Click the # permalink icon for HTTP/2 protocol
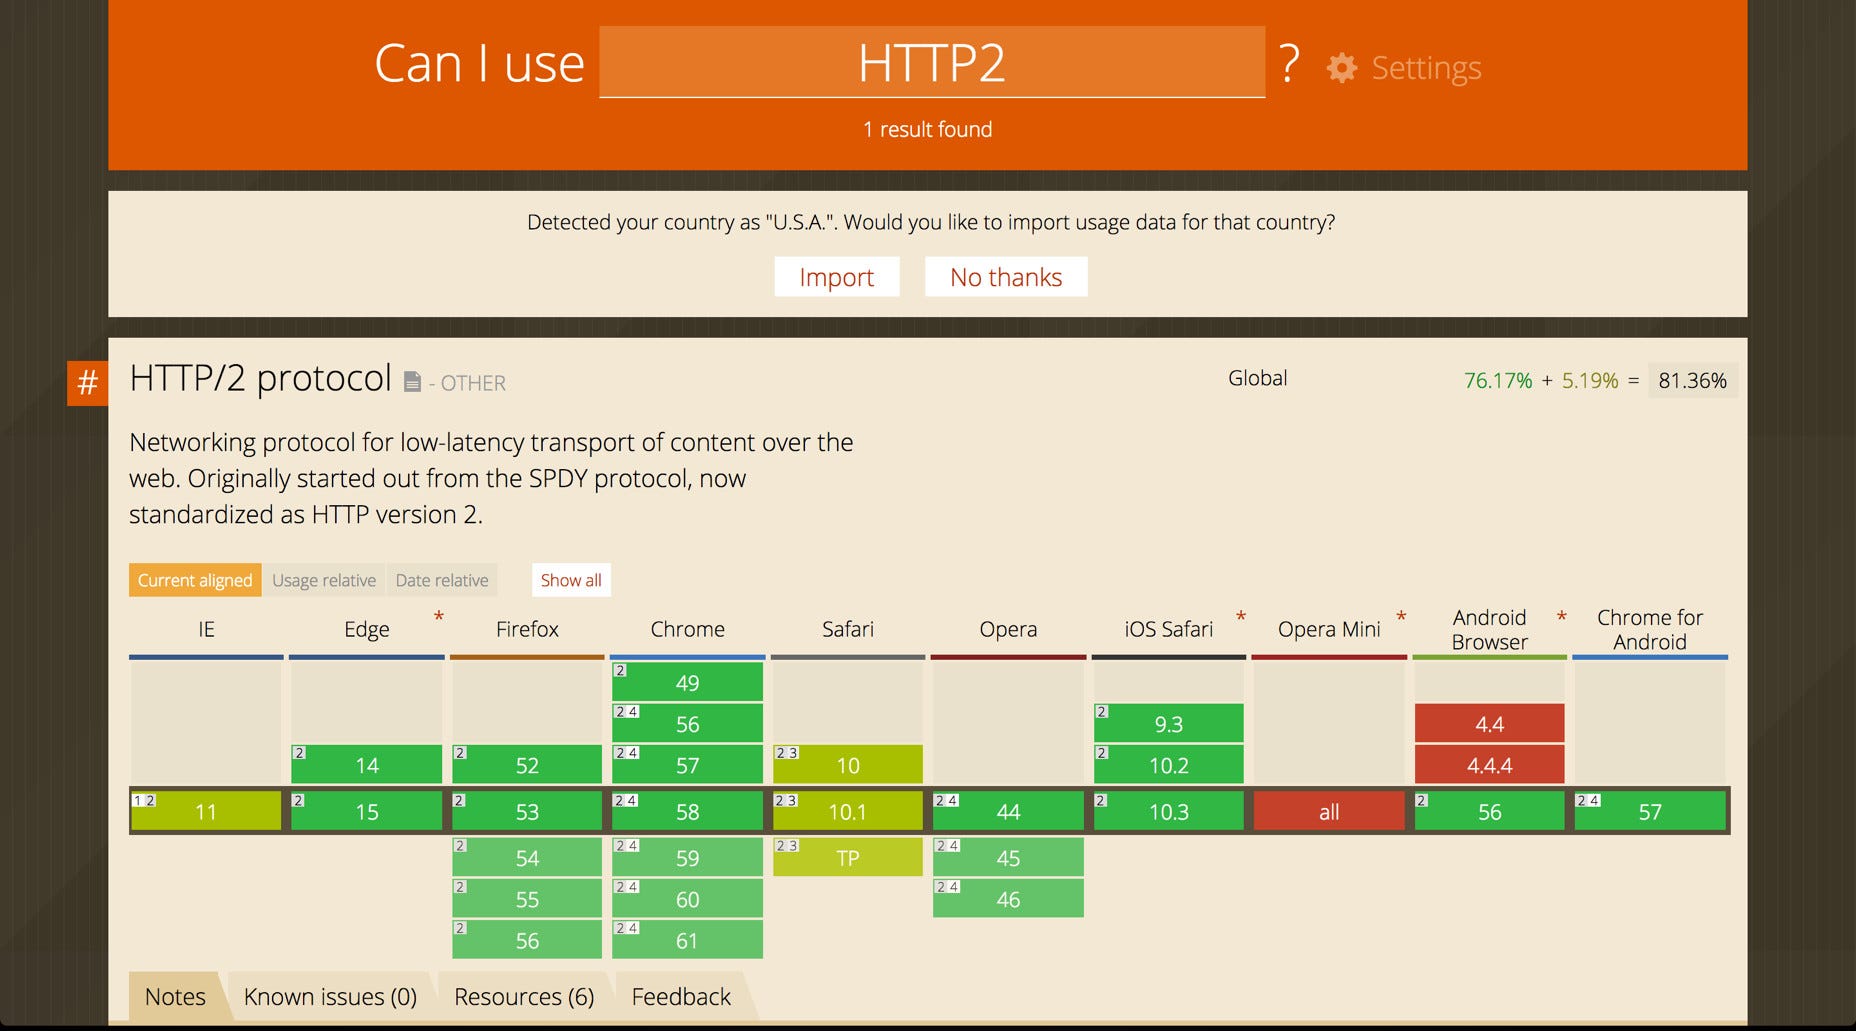This screenshot has height=1031, width=1856. pos(86,381)
